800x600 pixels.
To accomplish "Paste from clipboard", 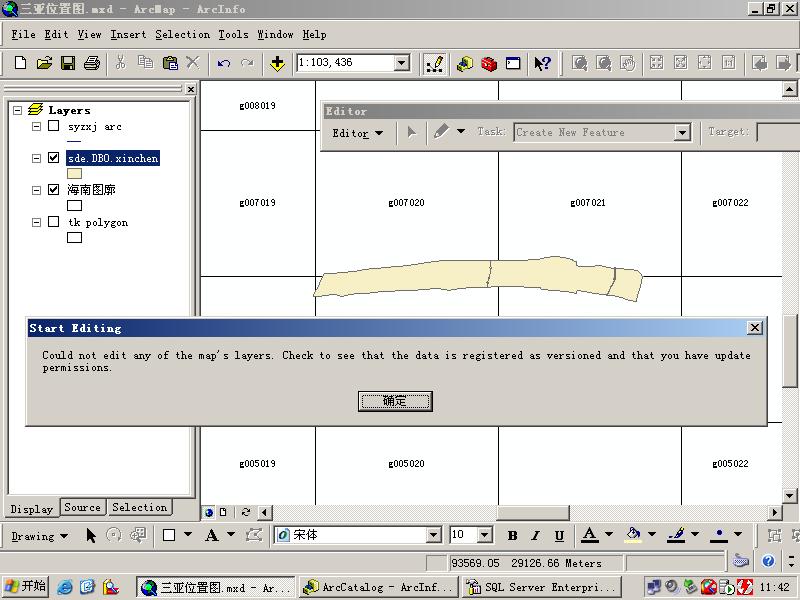I will [170, 63].
